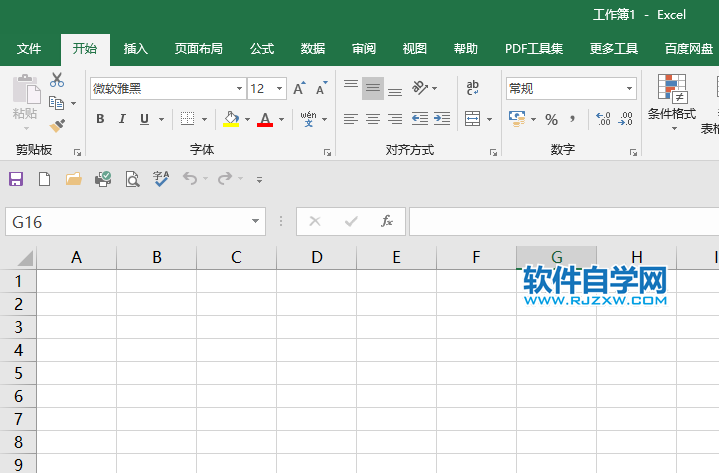
Task: Open the 对齐方式 alignment dialog launcher
Action: click(x=493, y=153)
